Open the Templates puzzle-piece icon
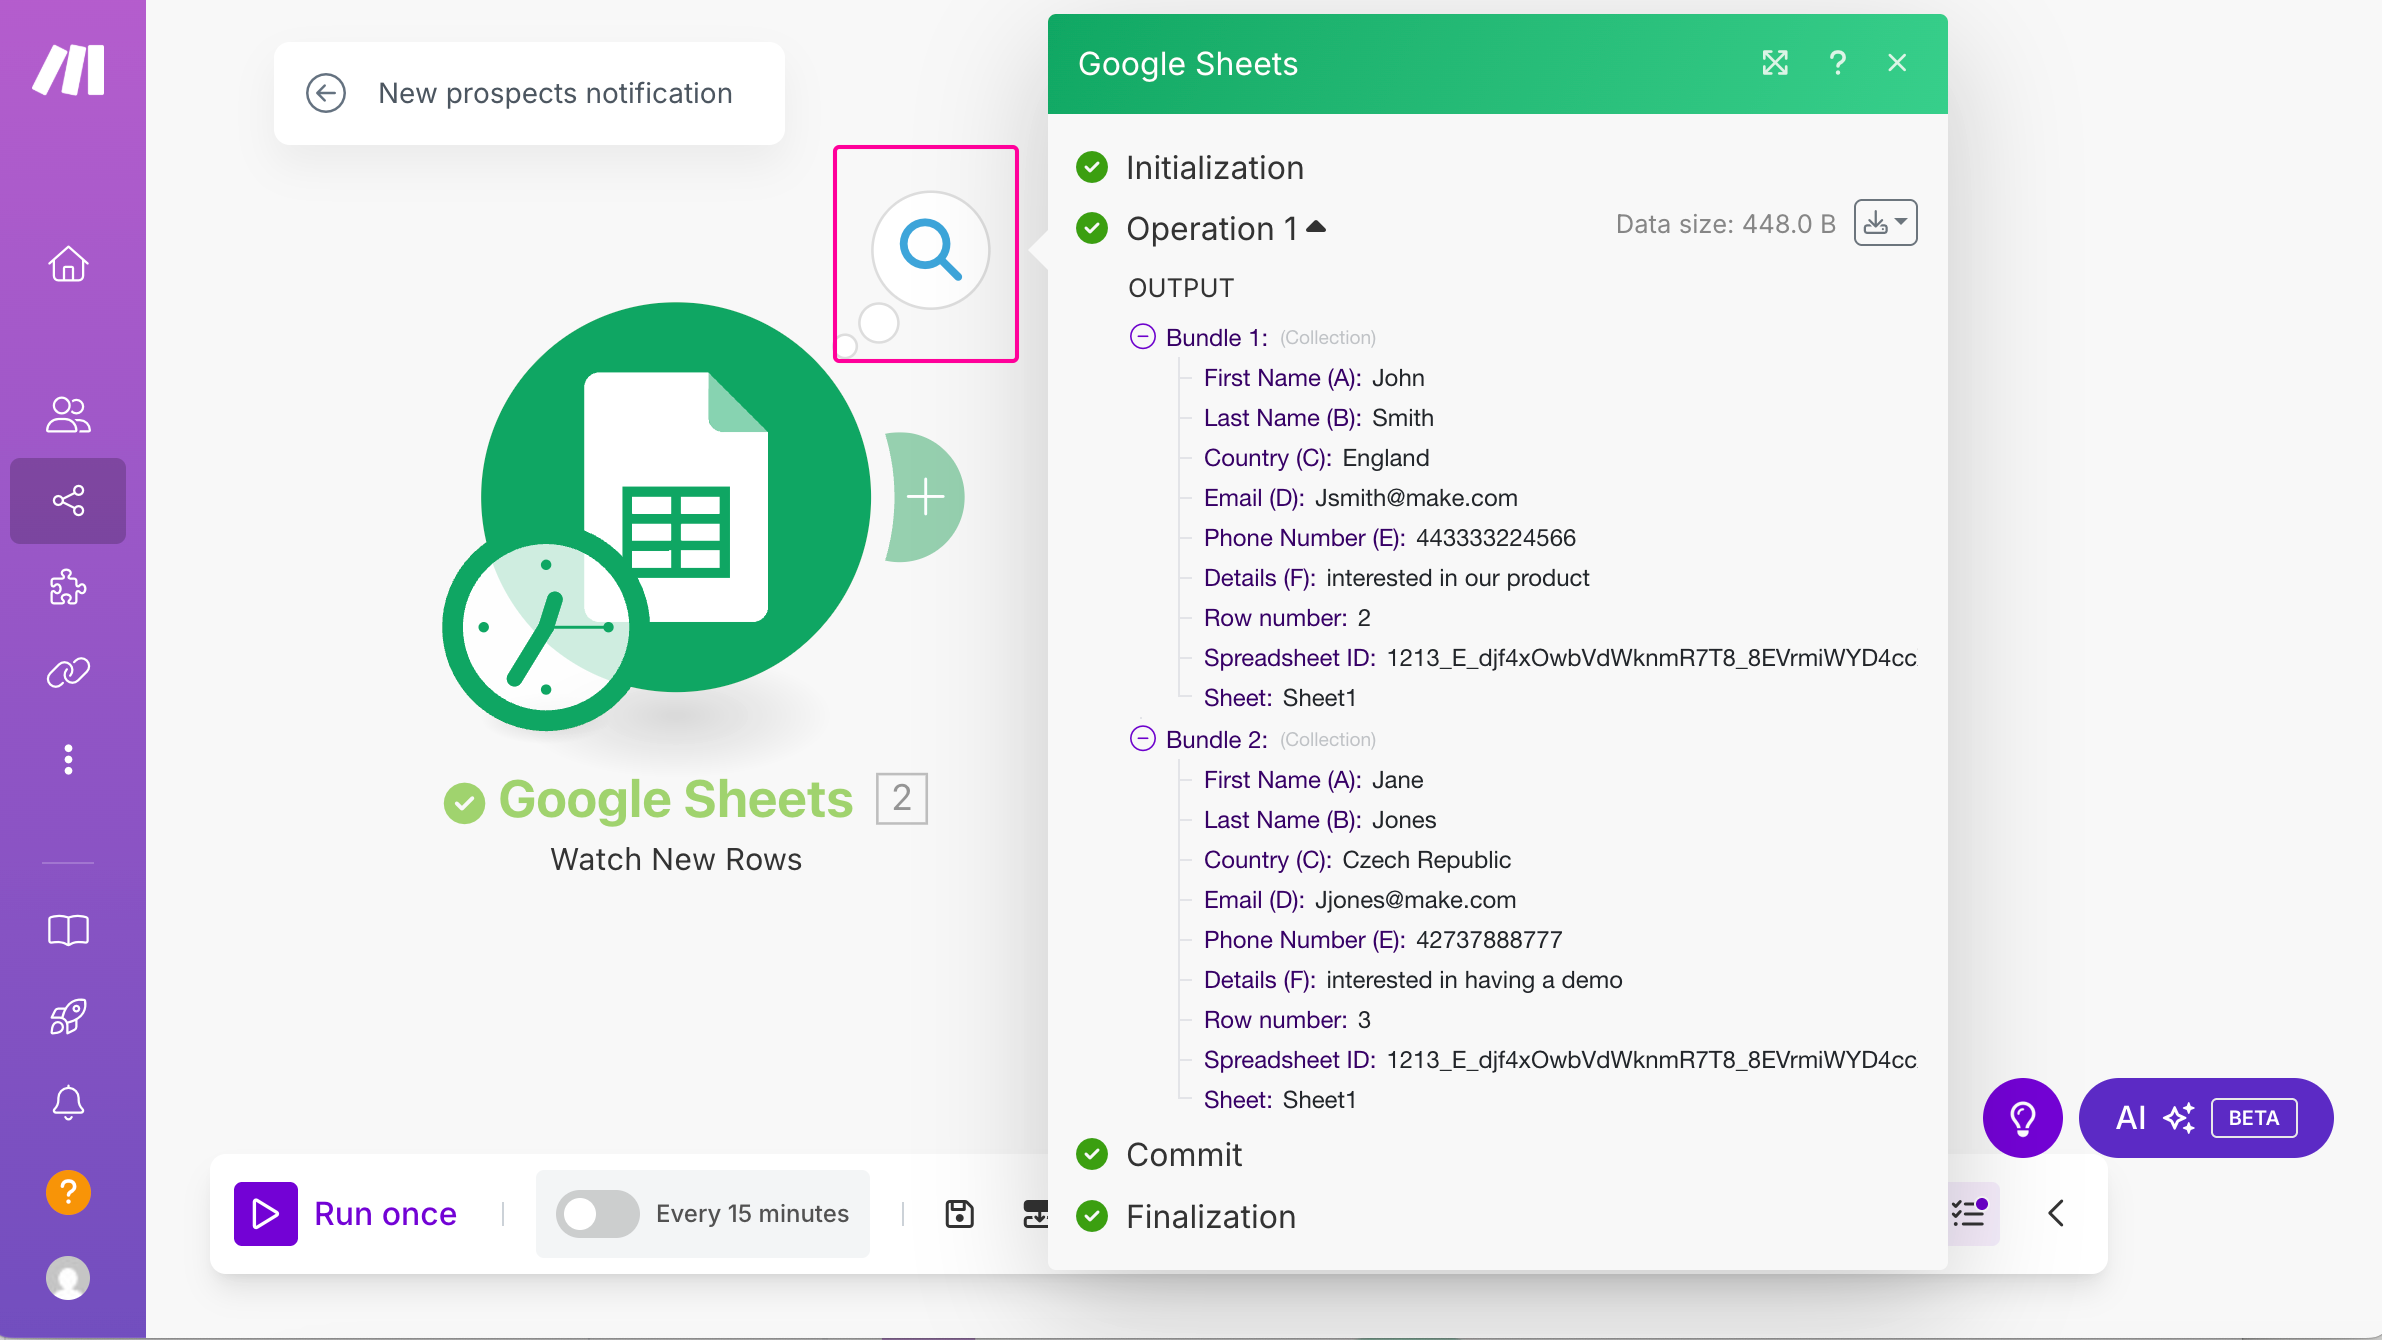The height and width of the screenshot is (1340, 2382). click(68, 587)
